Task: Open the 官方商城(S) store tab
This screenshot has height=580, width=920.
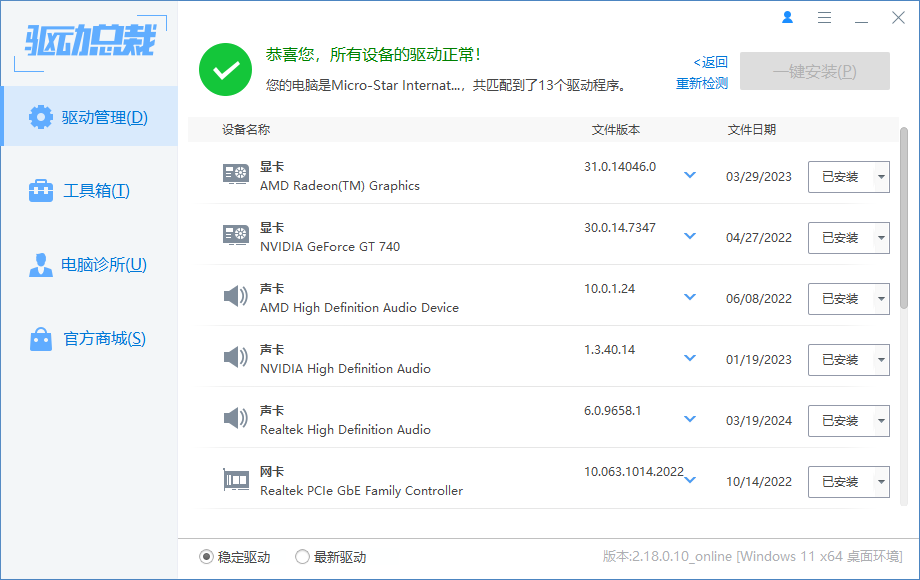Action: coord(89,339)
